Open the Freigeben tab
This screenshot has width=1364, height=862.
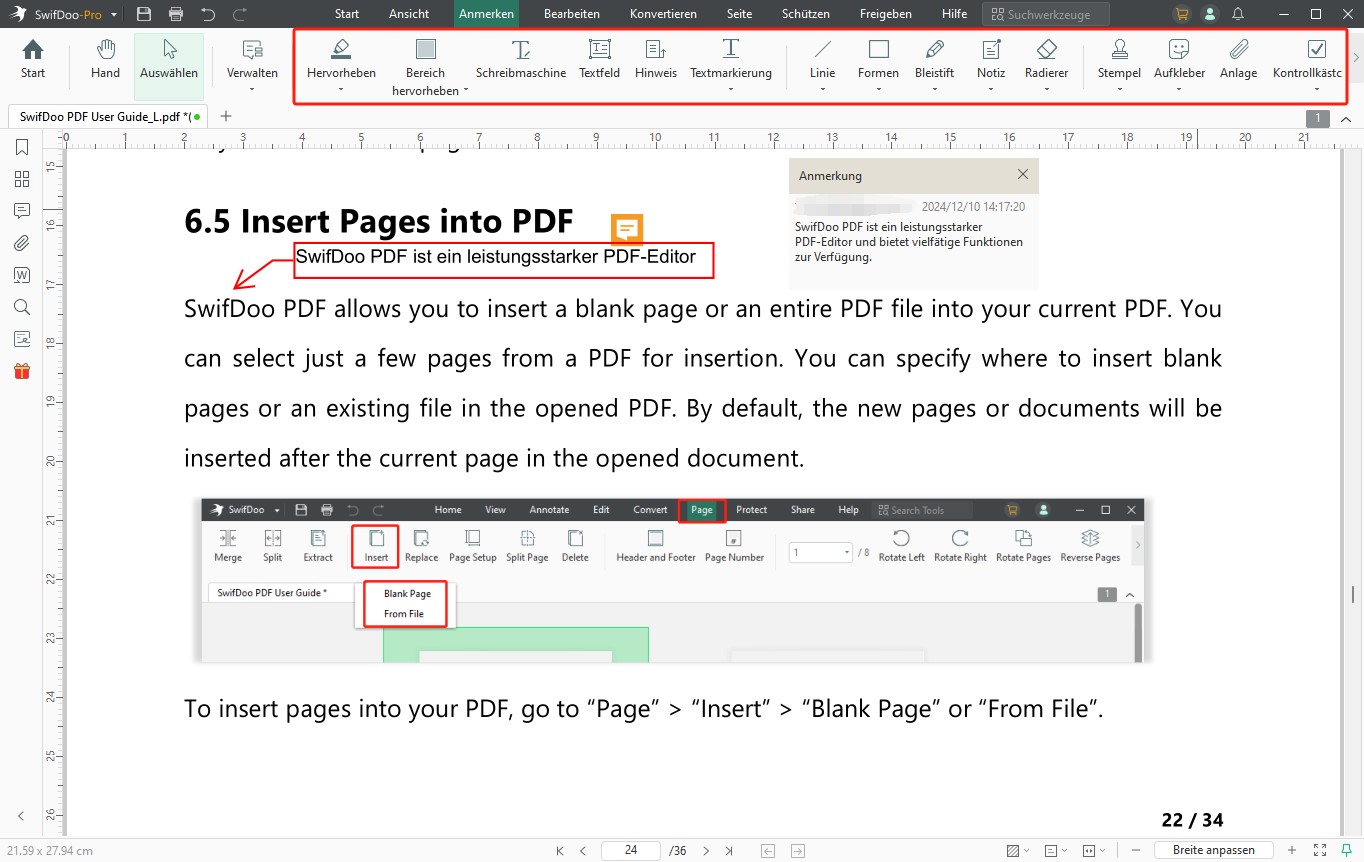(886, 14)
